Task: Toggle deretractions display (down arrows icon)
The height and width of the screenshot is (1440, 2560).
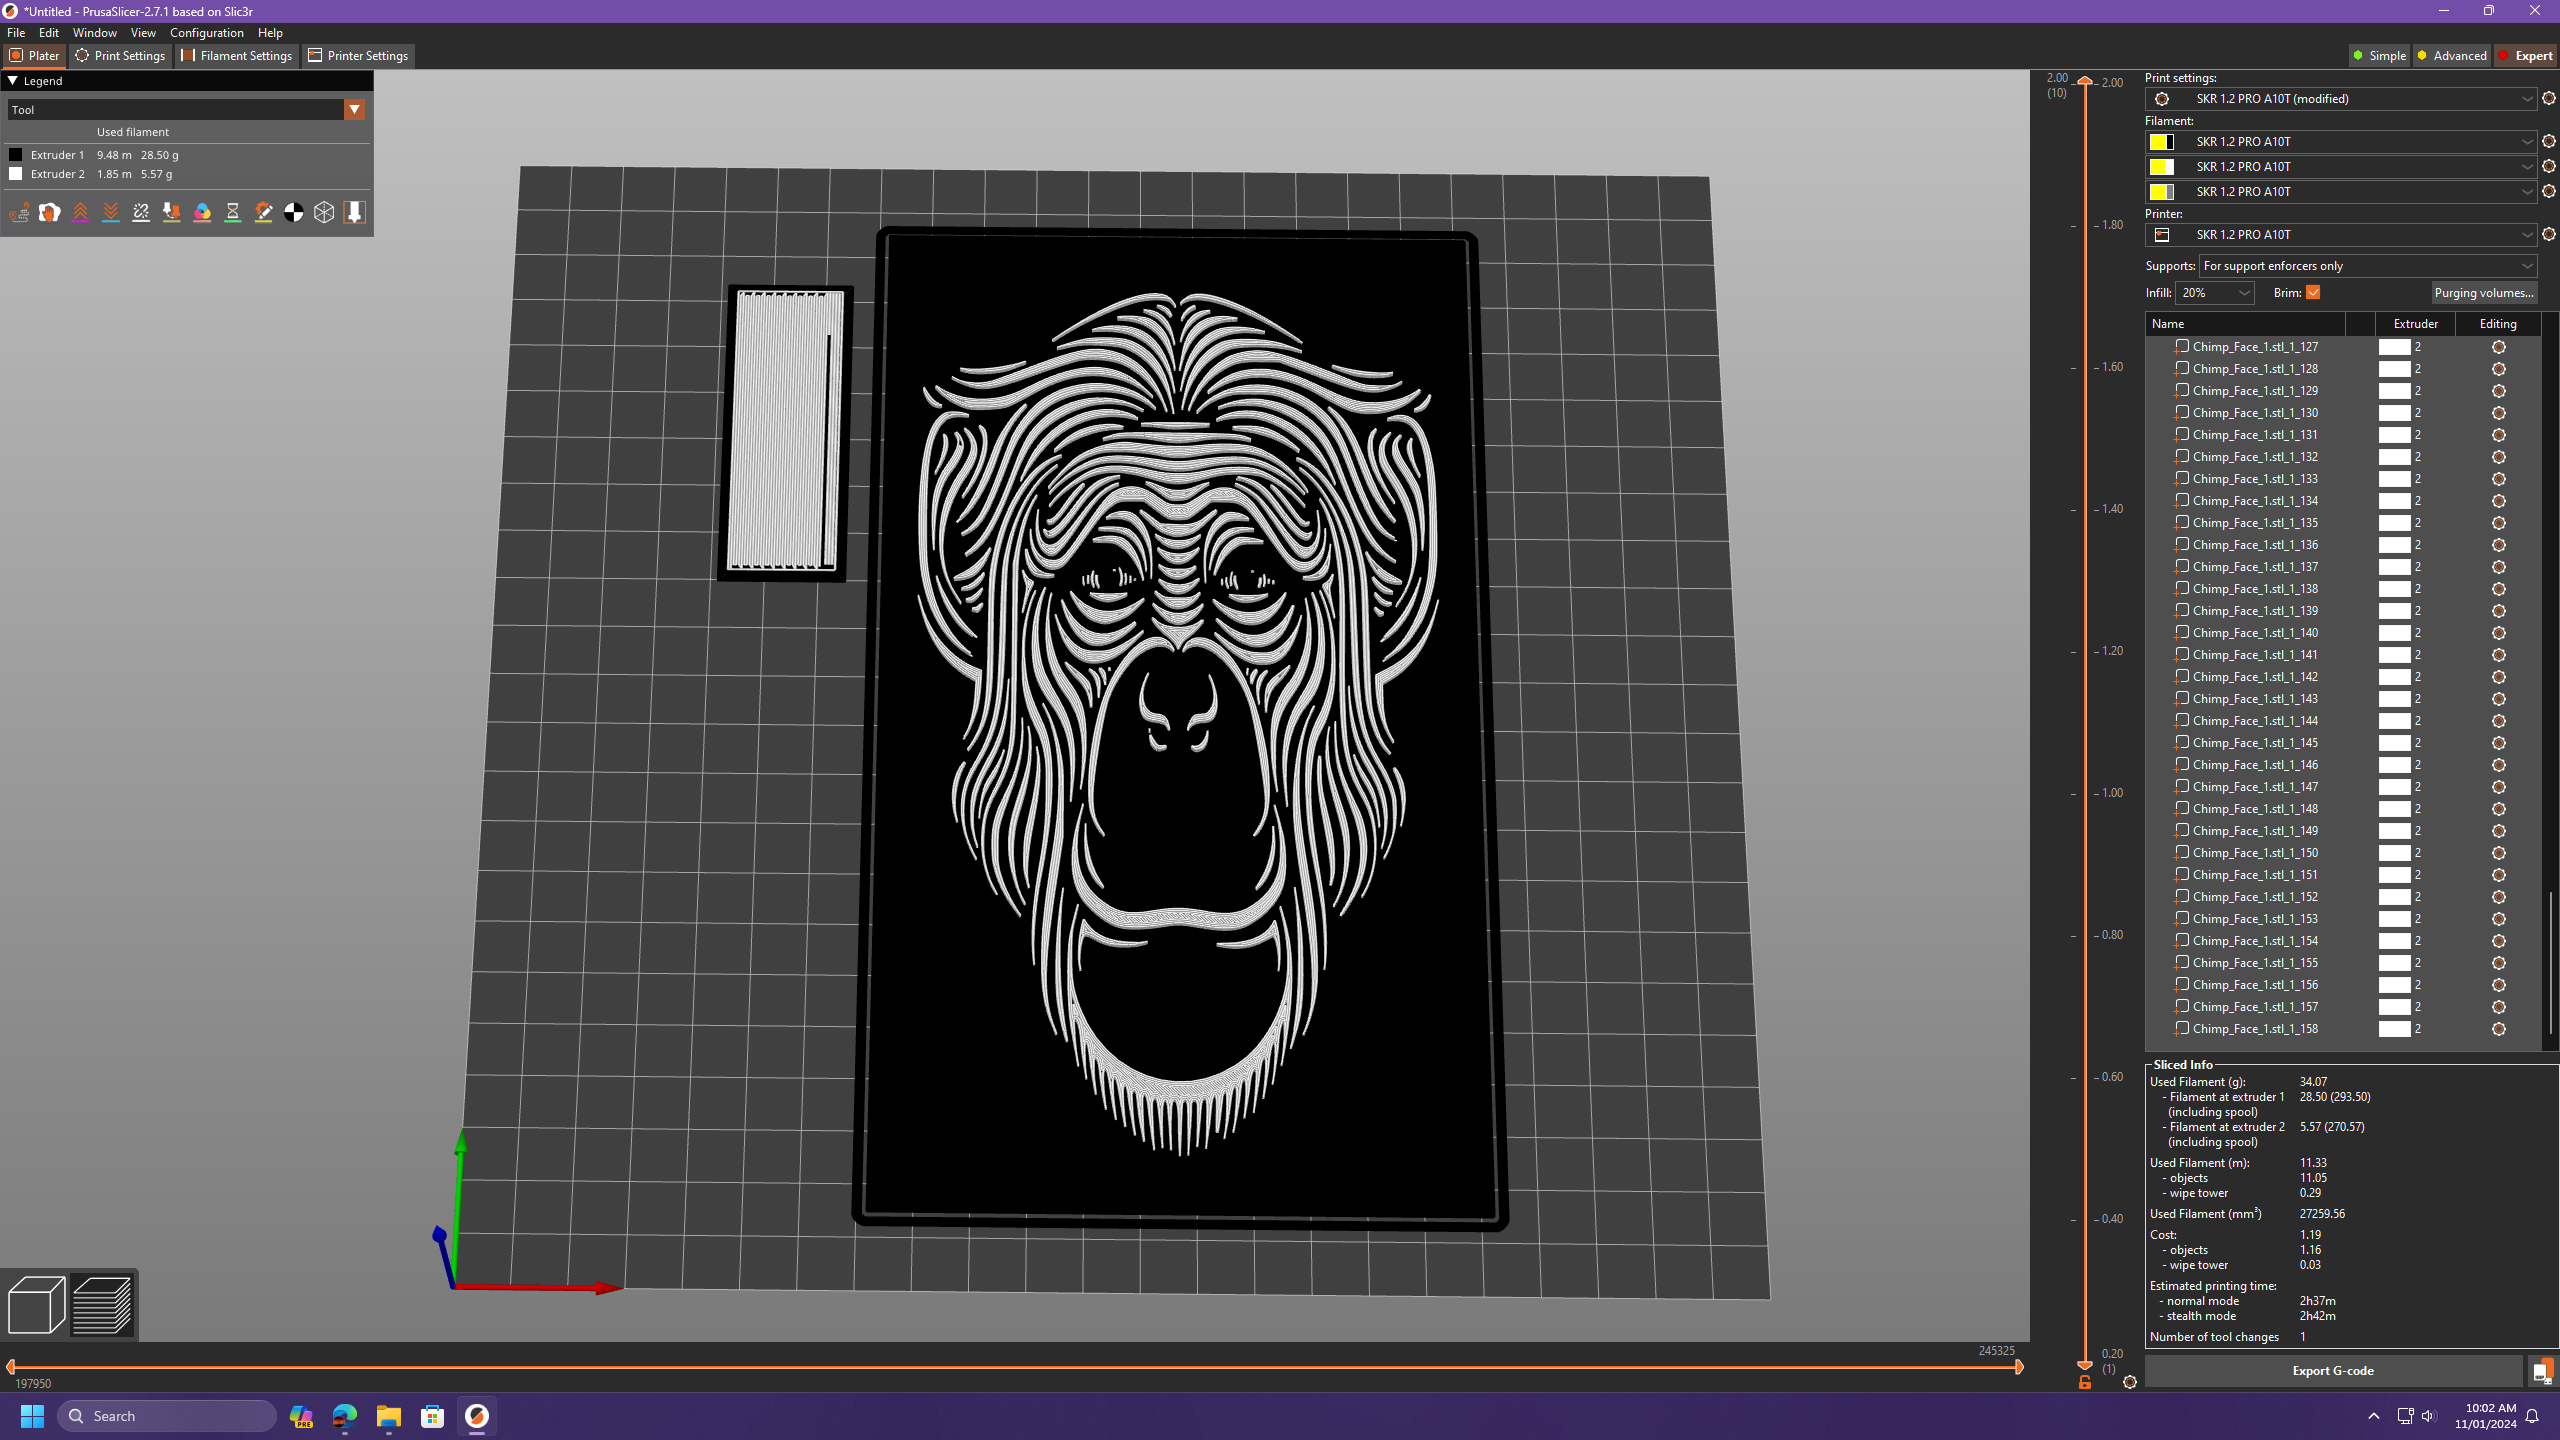Action: [110, 212]
